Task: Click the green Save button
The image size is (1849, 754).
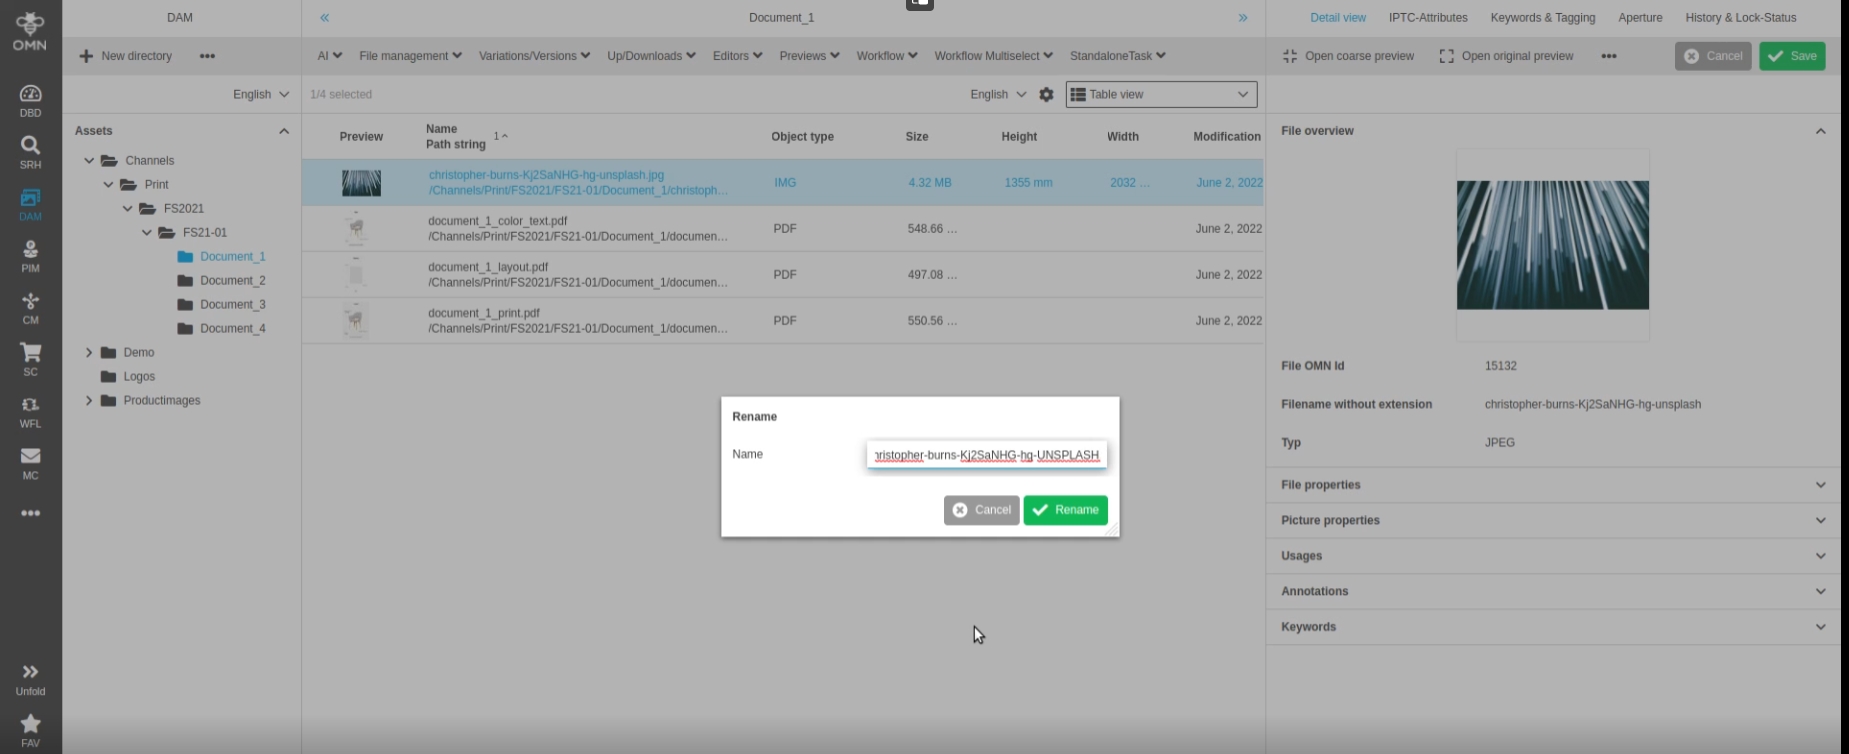Action: [x=1793, y=56]
